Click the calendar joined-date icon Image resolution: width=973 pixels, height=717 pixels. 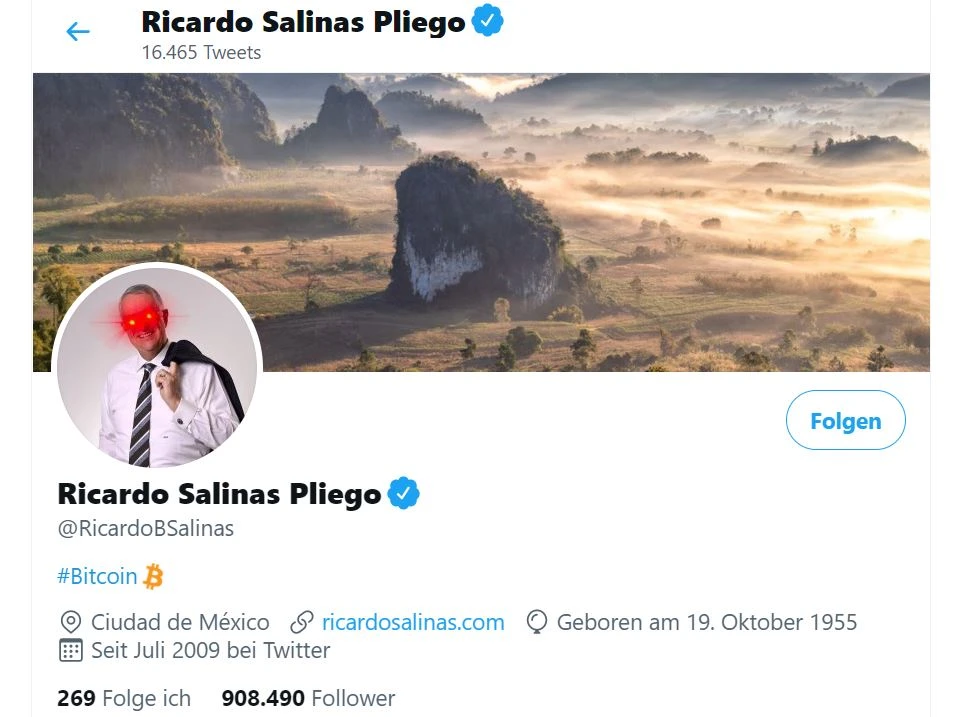pyautogui.click(x=71, y=651)
